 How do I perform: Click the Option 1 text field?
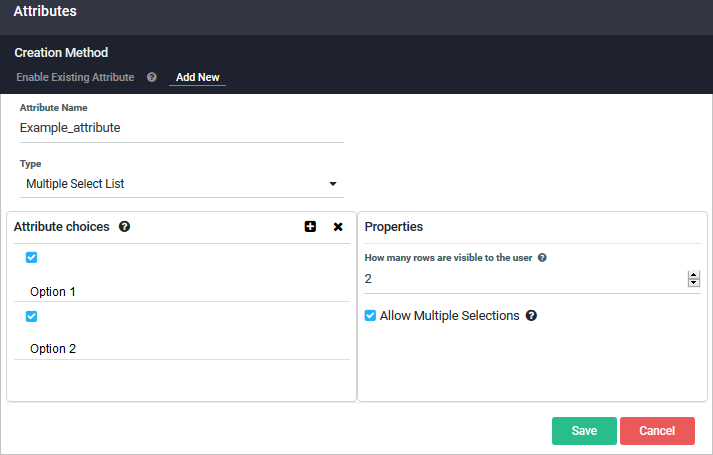pyautogui.click(x=182, y=292)
